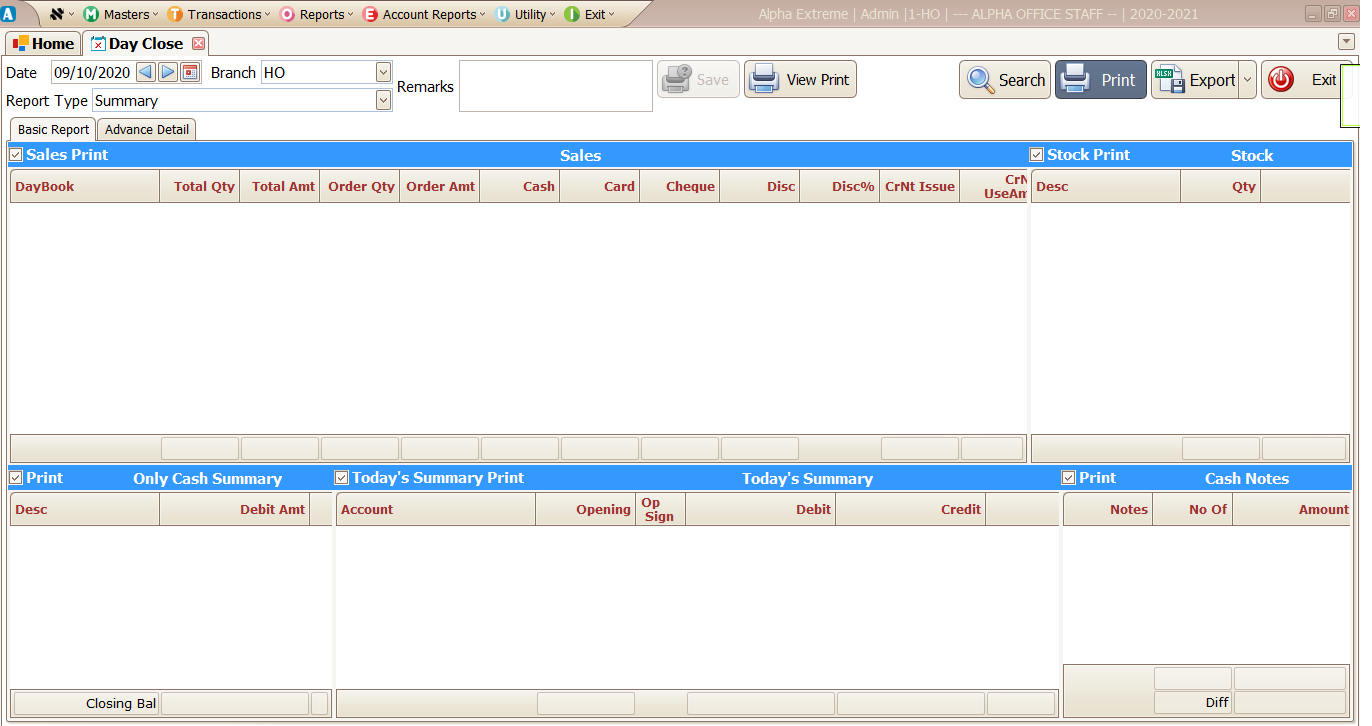1372x726 pixels.
Task: Switch to the Advance Detail tab
Action: pos(146,129)
